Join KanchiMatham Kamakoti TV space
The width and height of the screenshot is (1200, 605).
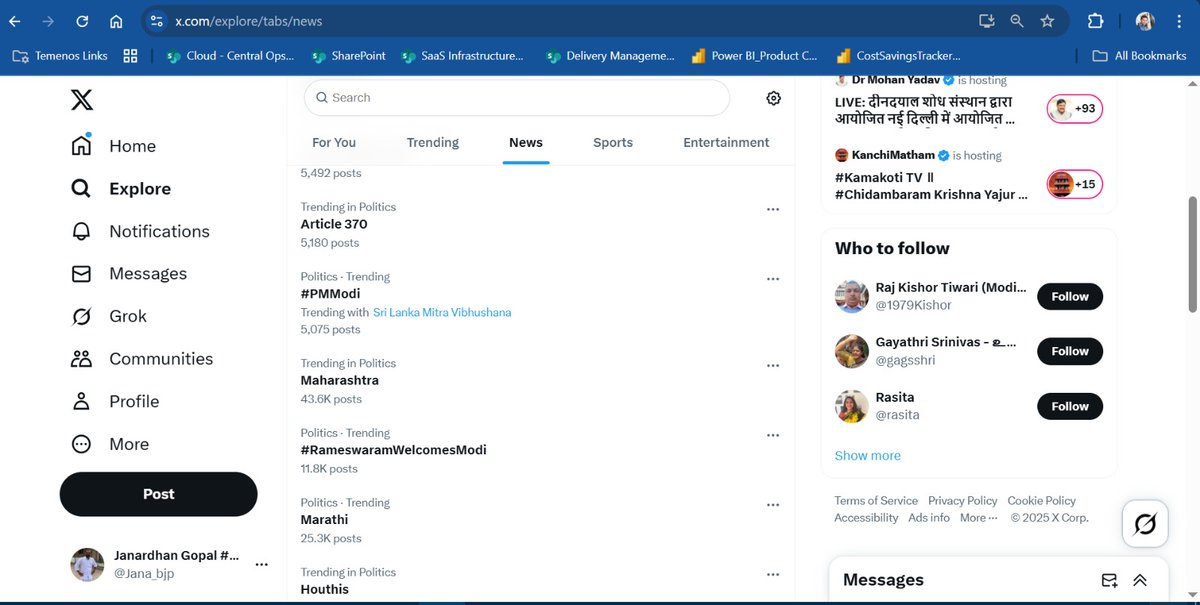click(x=1075, y=184)
